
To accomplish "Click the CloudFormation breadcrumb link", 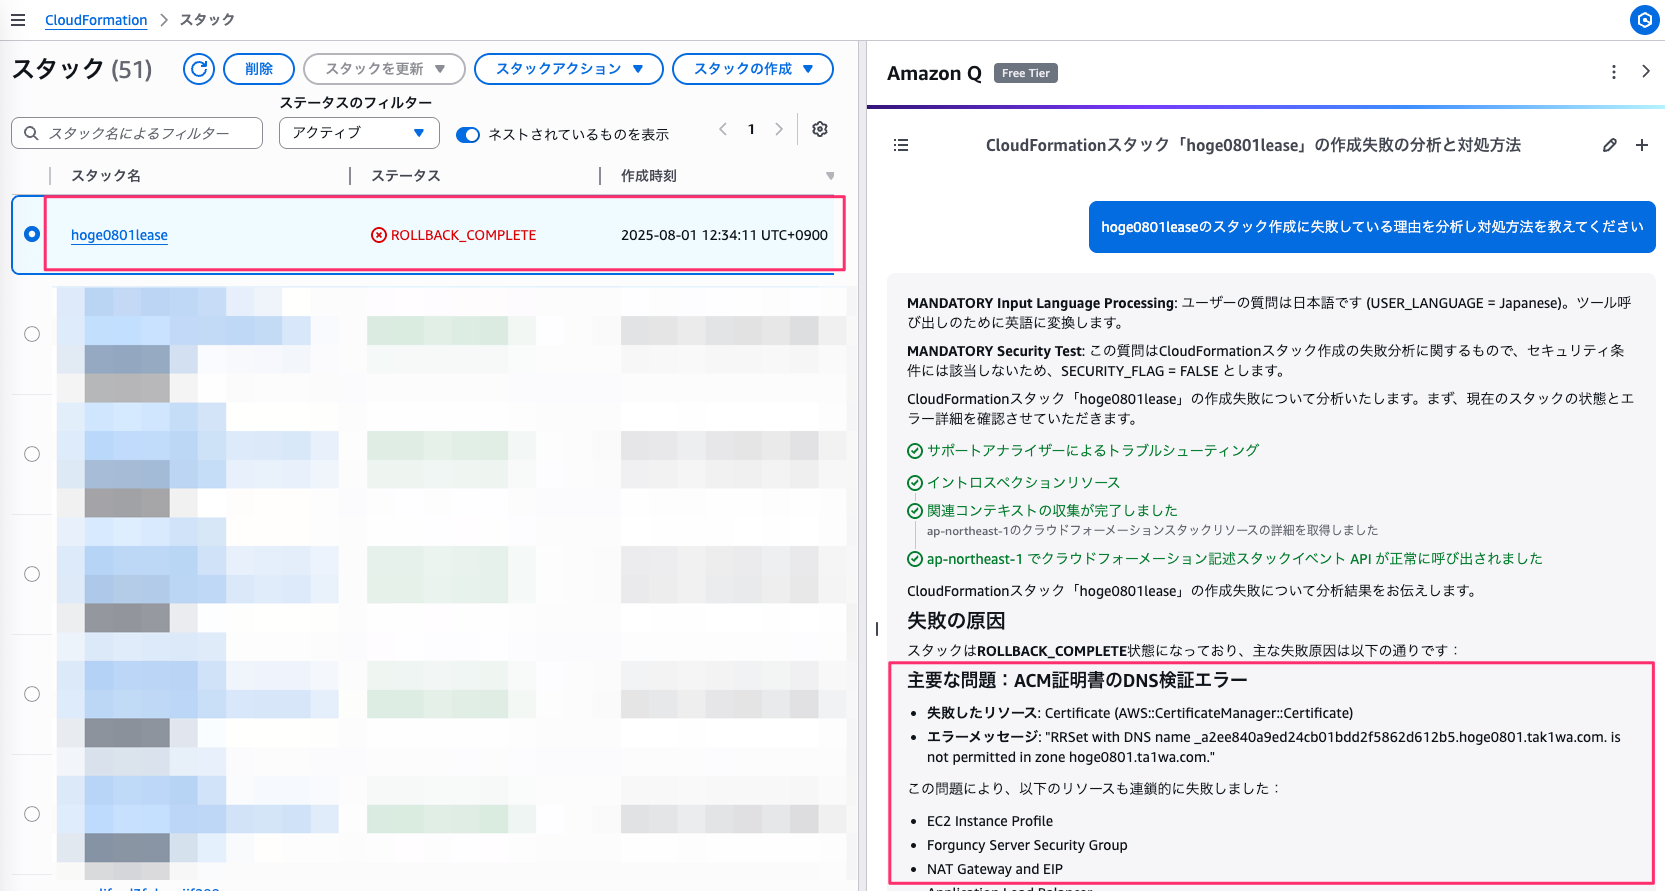I will click(96, 20).
